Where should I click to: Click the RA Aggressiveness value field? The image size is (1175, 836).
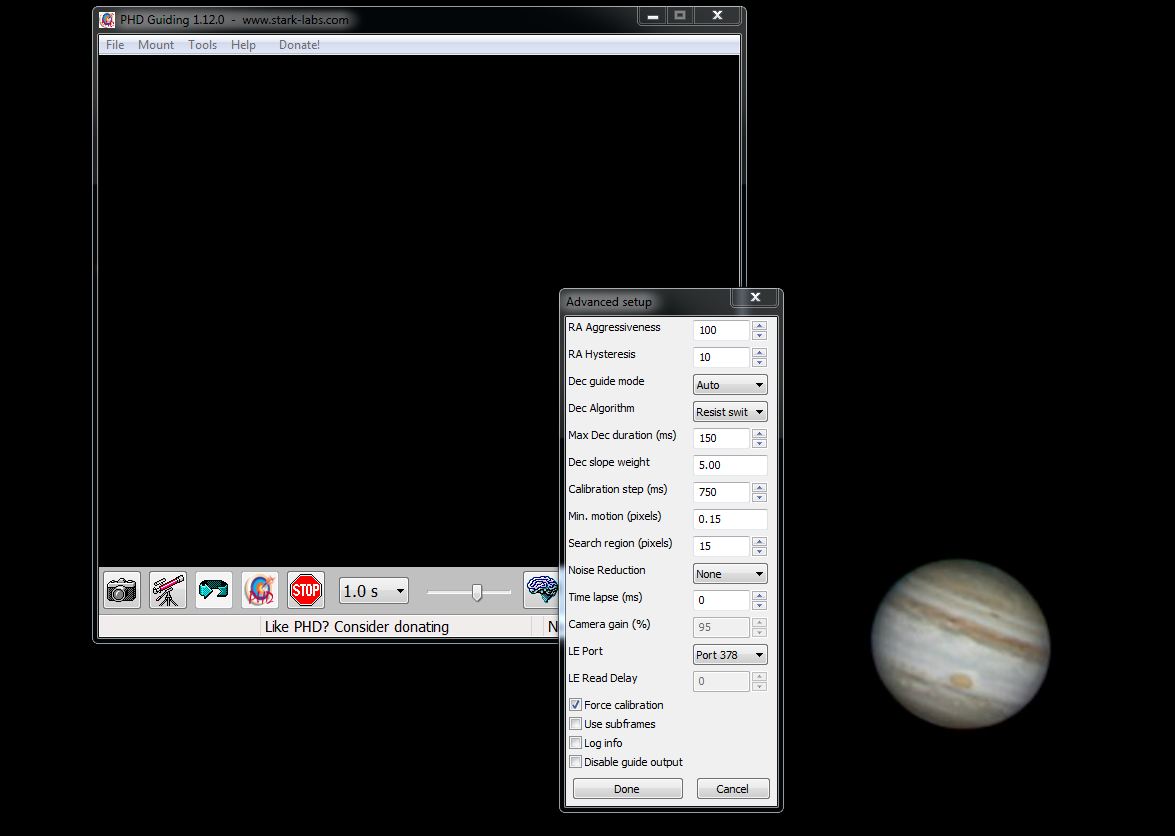[721, 330]
